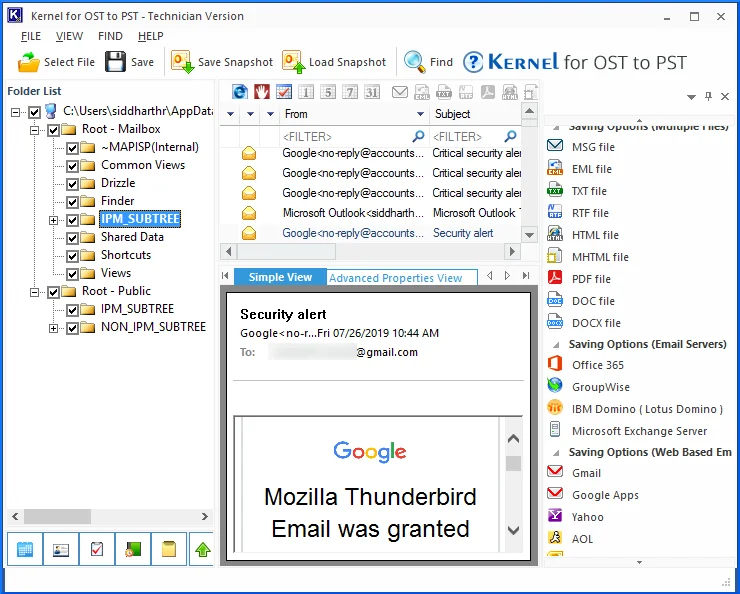
Task: Collapse Saving Options (Email Servers) group
Action: pyautogui.click(x=556, y=345)
